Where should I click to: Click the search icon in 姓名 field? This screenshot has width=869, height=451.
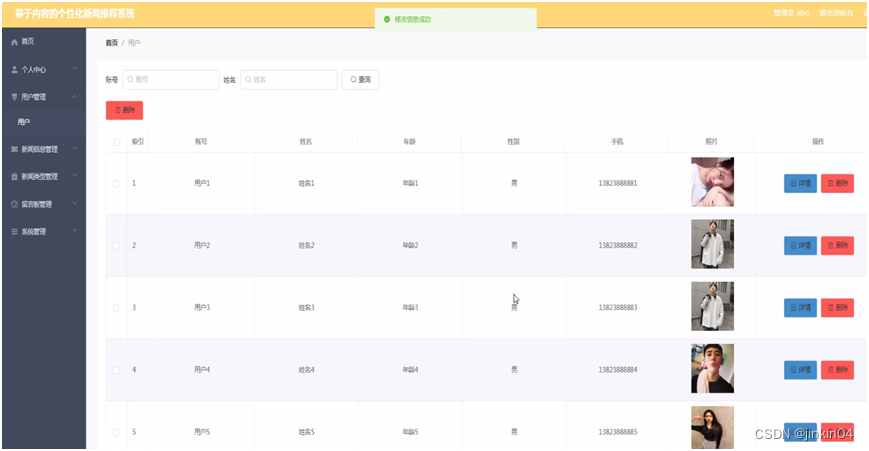(248, 80)
